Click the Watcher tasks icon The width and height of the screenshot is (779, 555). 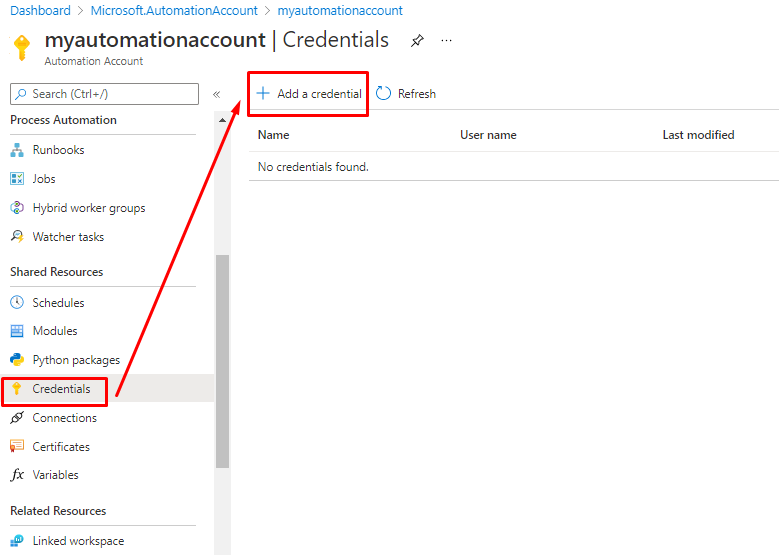tap(17, 237)
